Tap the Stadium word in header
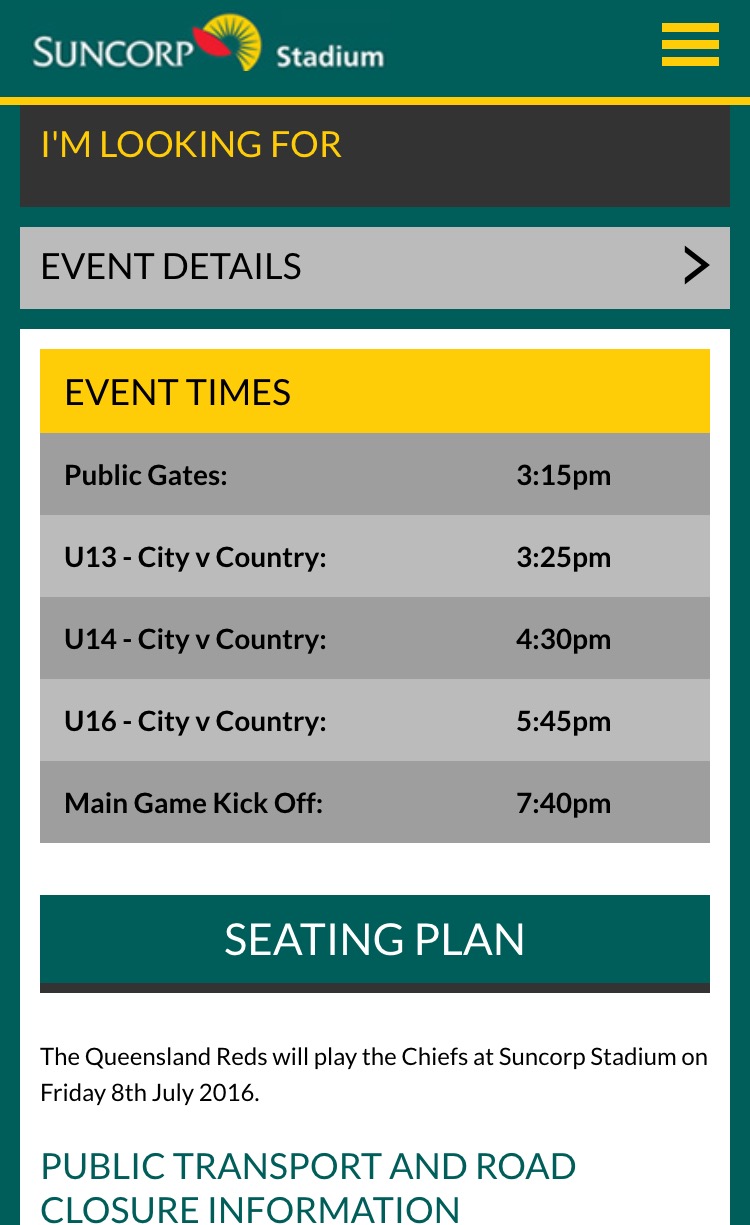 pos(329,56)
